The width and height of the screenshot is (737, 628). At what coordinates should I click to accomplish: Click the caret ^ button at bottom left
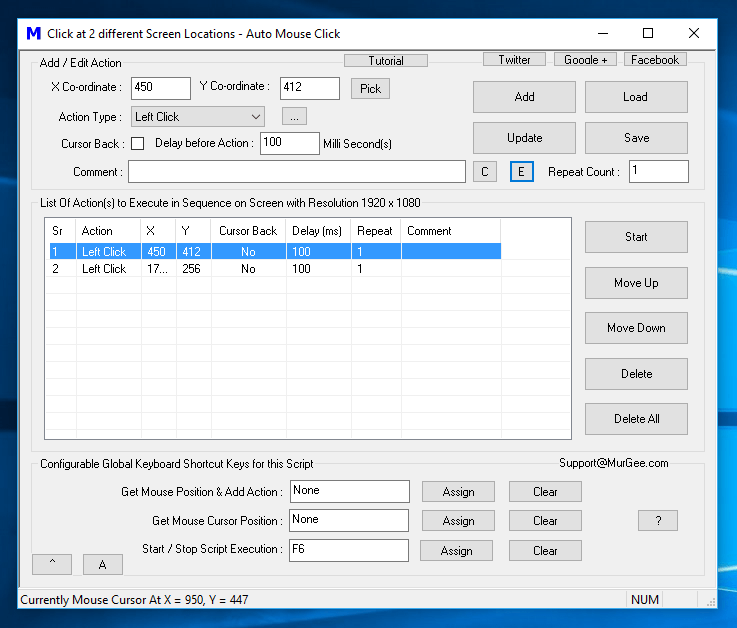pos(52,564)
